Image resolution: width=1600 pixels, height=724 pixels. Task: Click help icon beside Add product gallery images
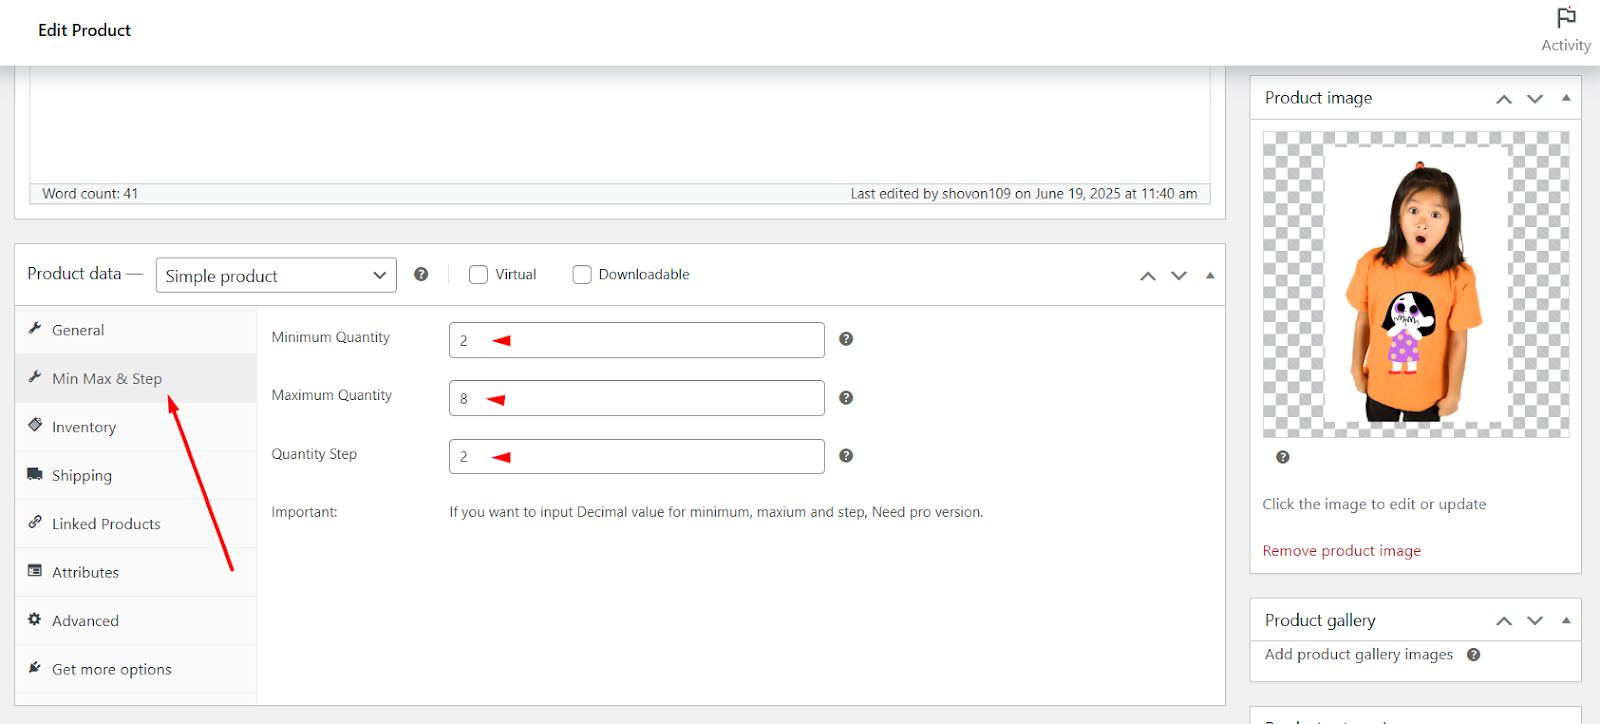coord(1473,655)
